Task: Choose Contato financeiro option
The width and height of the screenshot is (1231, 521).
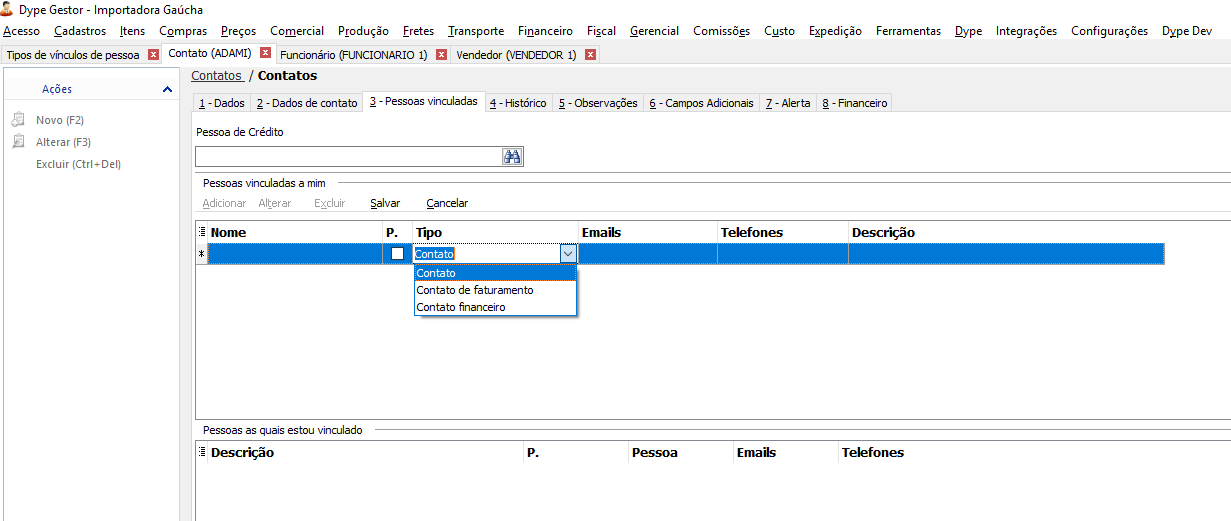Action: click(495, 307)
